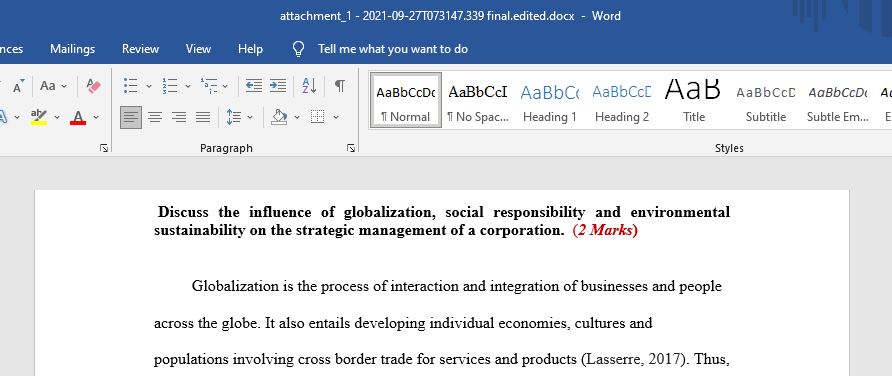The height and width of the screenshot is (376, 892).
Task: Sort the selected text alphabetically
Action: 309,86
